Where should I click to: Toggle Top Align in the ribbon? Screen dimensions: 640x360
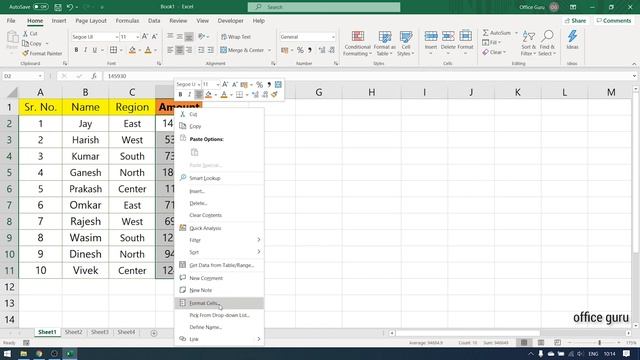[170, 37]
